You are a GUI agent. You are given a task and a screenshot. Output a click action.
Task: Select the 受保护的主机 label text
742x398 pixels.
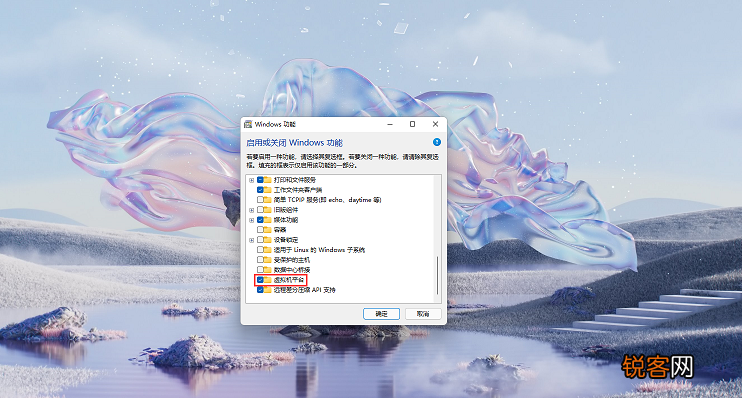point(292,260)
